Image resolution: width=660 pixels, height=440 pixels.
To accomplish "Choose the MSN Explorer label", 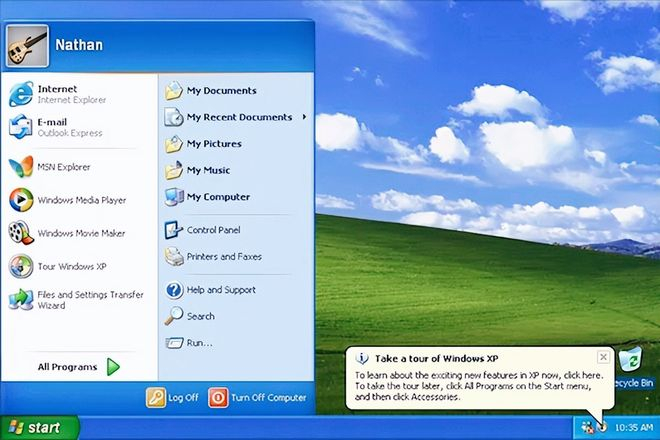I will pos(64,167).
